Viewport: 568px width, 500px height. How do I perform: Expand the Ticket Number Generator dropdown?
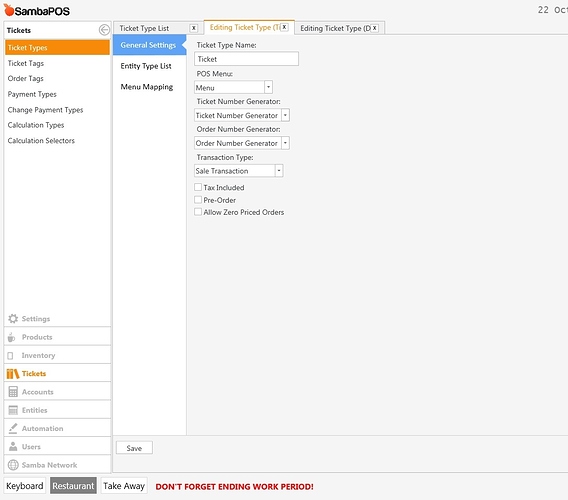[285, 115]
